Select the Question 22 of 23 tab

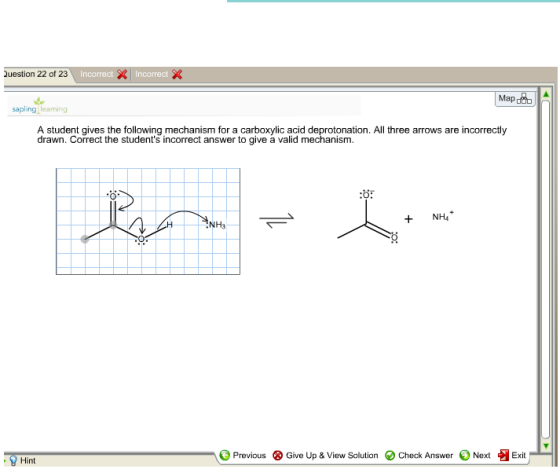pyautogui.click(x=36, y=74)
